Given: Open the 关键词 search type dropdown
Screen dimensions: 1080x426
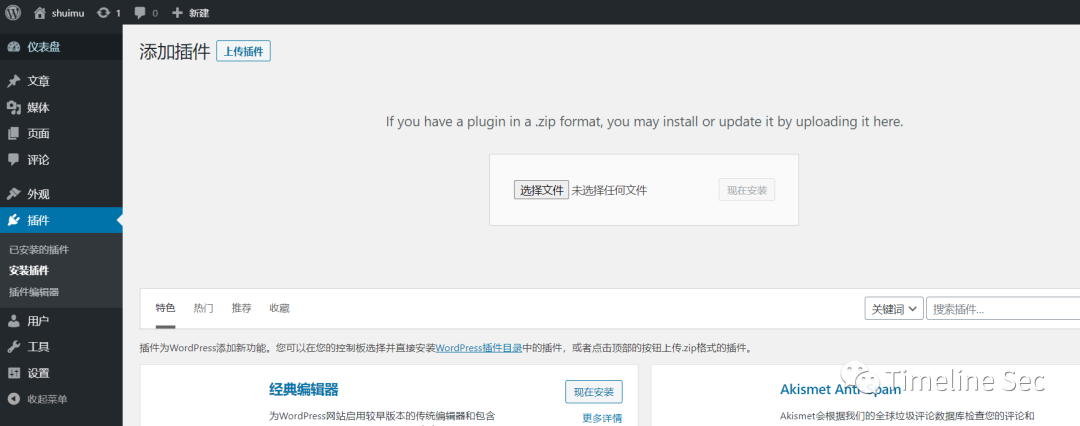Looking at the screenshot, I should pyautogui.click(x=894, y=309).
